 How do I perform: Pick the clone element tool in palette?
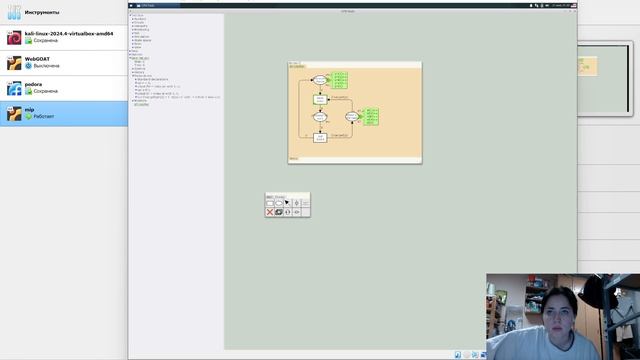tap(279, 212)
